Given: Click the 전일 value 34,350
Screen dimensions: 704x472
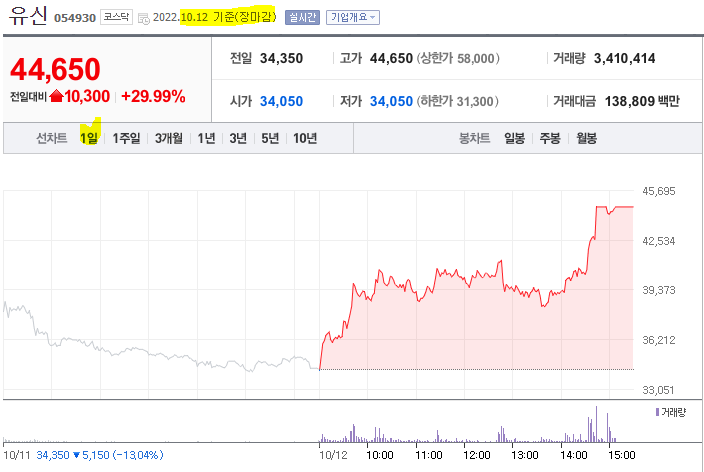Looking at the screenshot, I should click(x=282, y=58).
